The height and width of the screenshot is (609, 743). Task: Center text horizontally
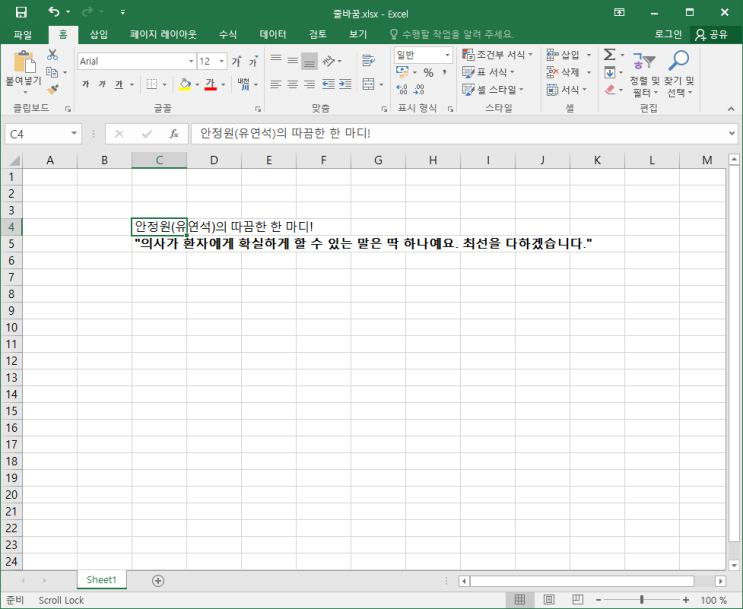[x=292, y=84]
